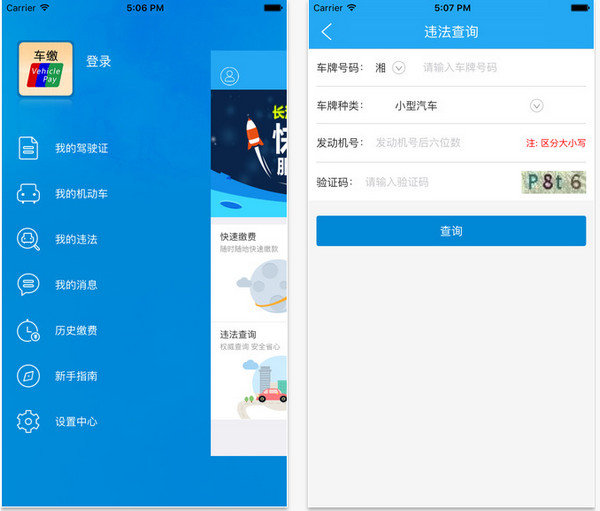
Task: Click the magnifier car icon for violations
Action: (x=28, y=239)
